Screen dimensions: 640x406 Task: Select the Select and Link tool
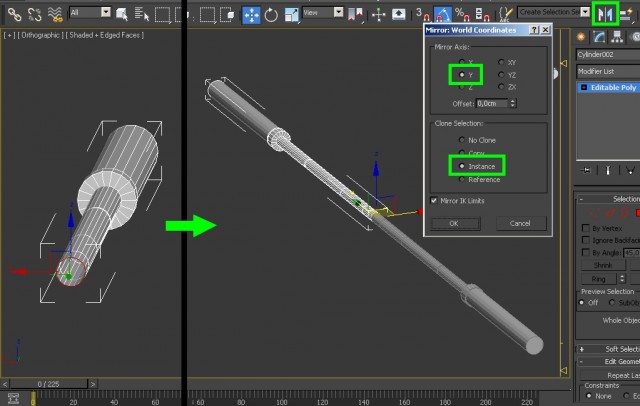coord(14,14)
